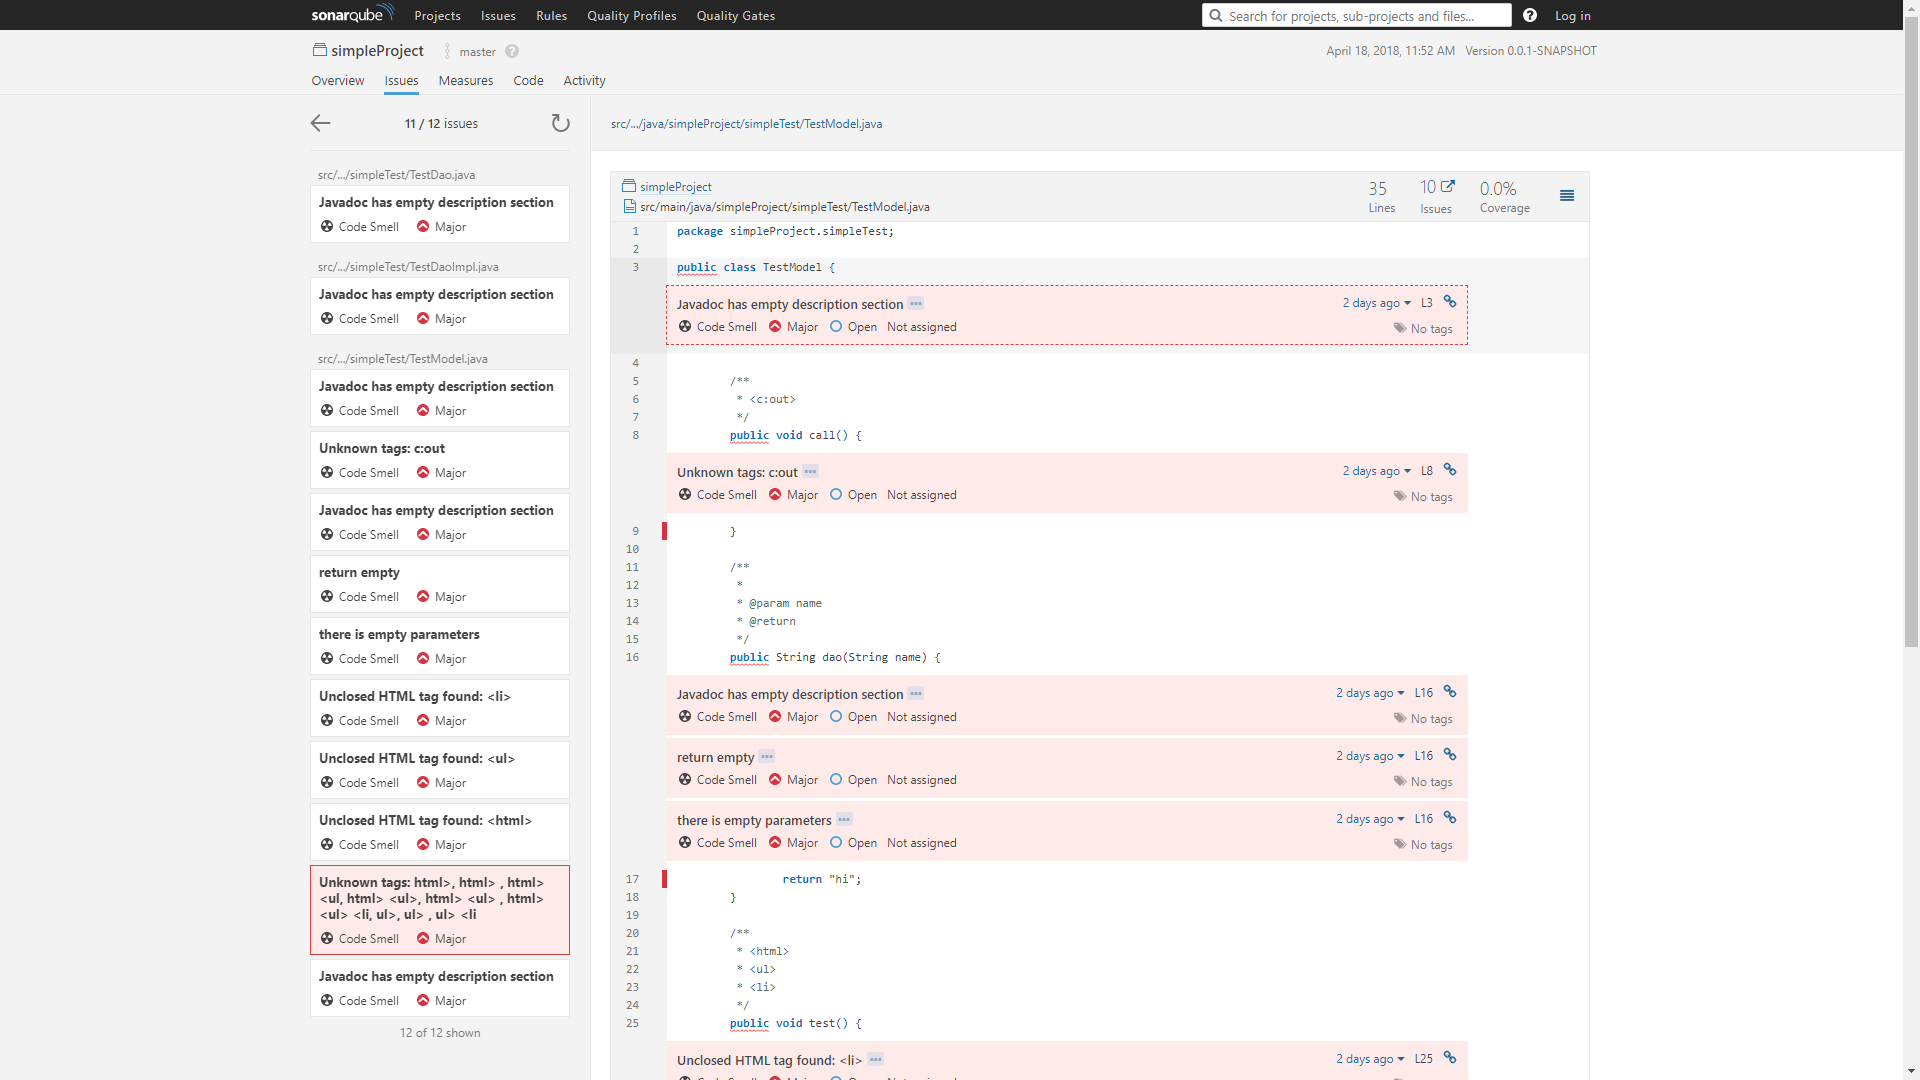
Task: Click the back arrow in issues list
Action: point(320,123)
